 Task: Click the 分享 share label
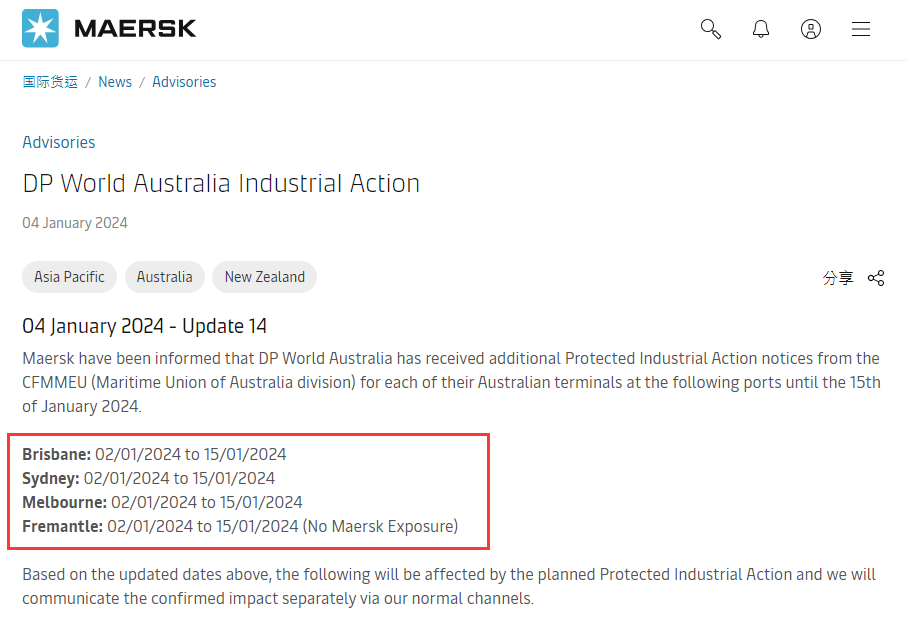point(838,278)
